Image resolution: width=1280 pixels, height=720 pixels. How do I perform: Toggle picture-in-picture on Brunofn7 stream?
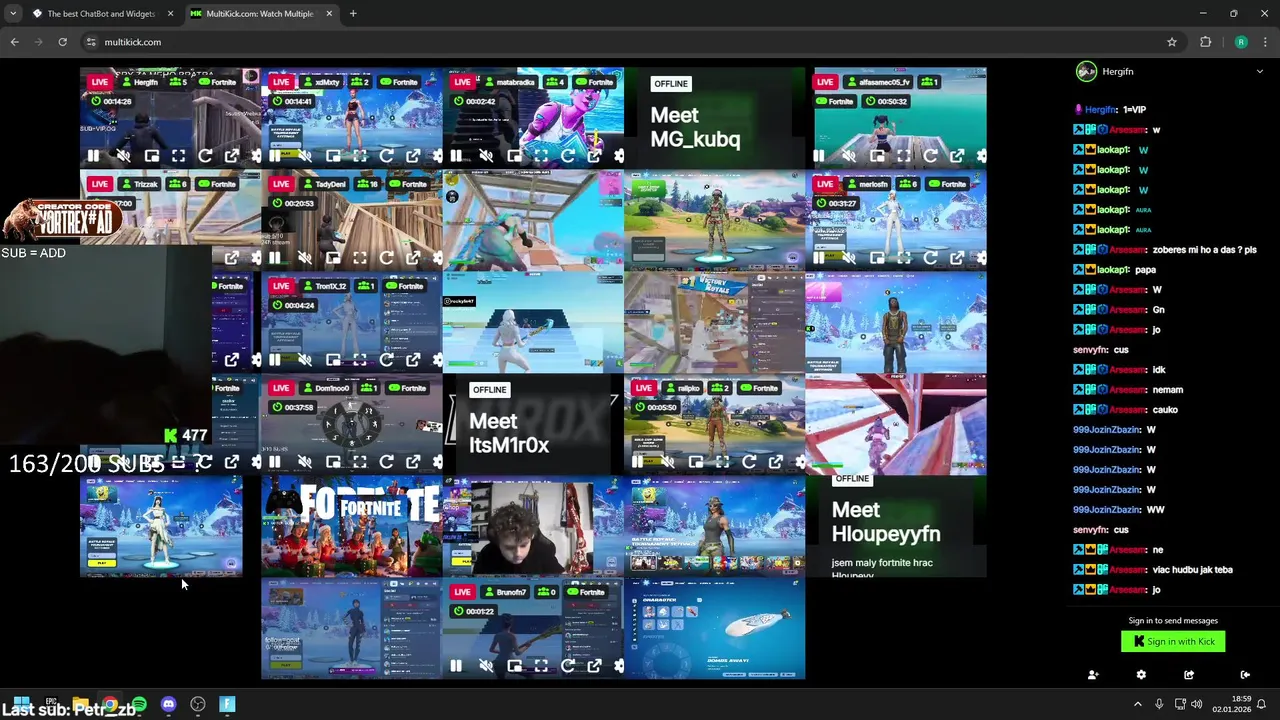pos(514,666)
